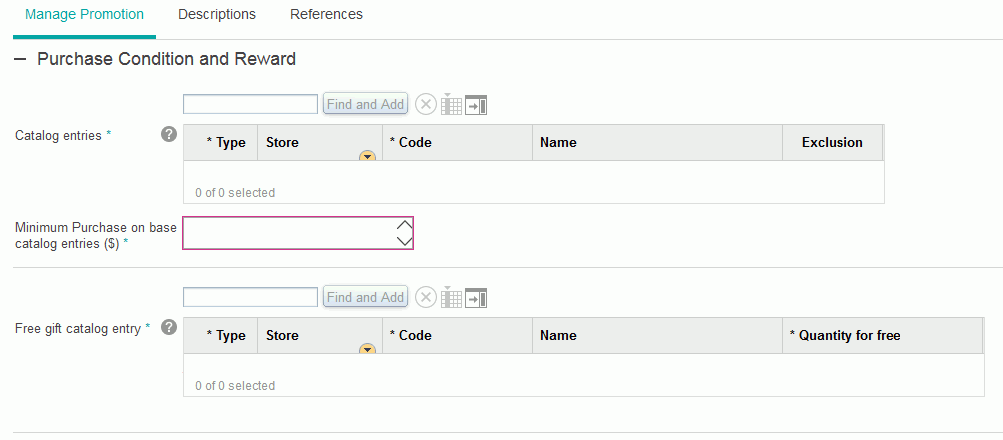This screenshot has height=440, width=1003.
Task: Click Find and Add for Catalog entries
Action: click(365, 104)
